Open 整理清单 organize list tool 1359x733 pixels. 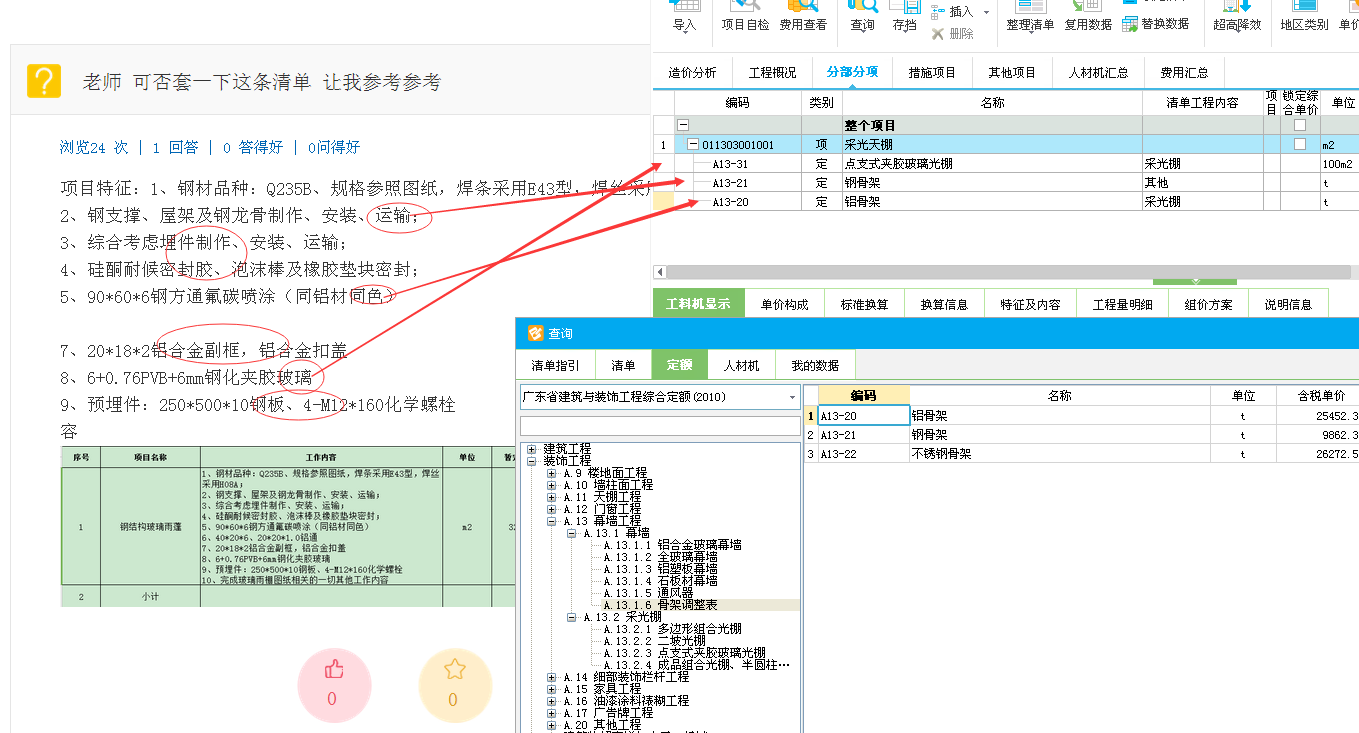point(1030,17)
